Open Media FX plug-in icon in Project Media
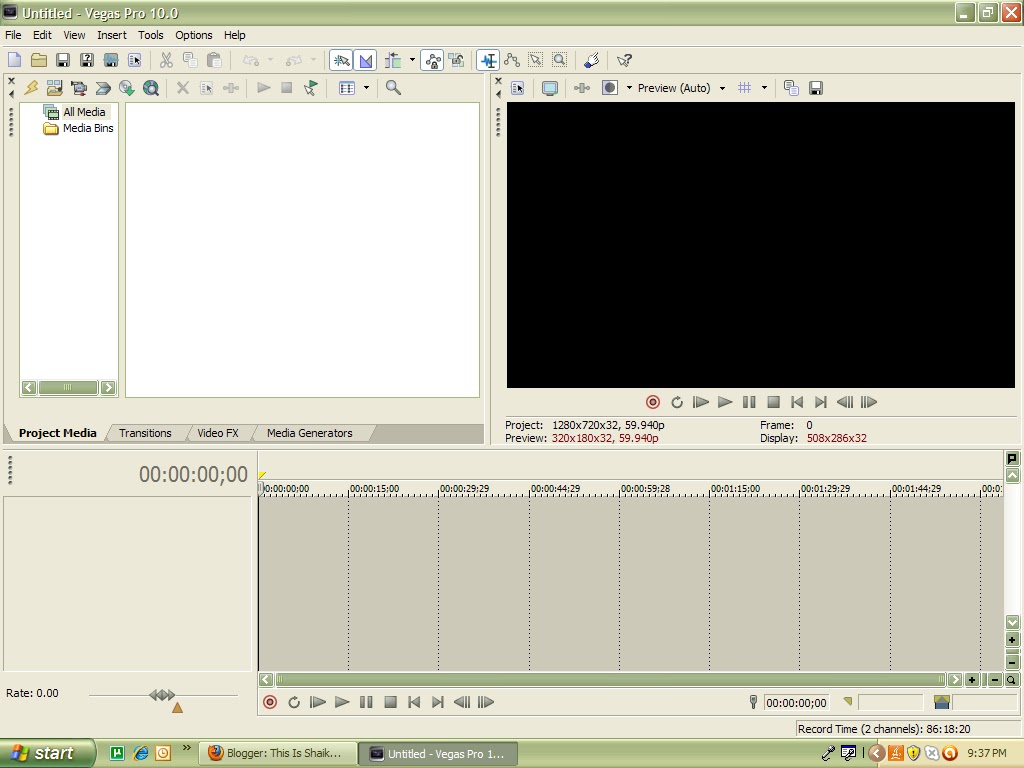Image resolution: width=1024 pixels, height=768 pixels. (x=231, y=88)
